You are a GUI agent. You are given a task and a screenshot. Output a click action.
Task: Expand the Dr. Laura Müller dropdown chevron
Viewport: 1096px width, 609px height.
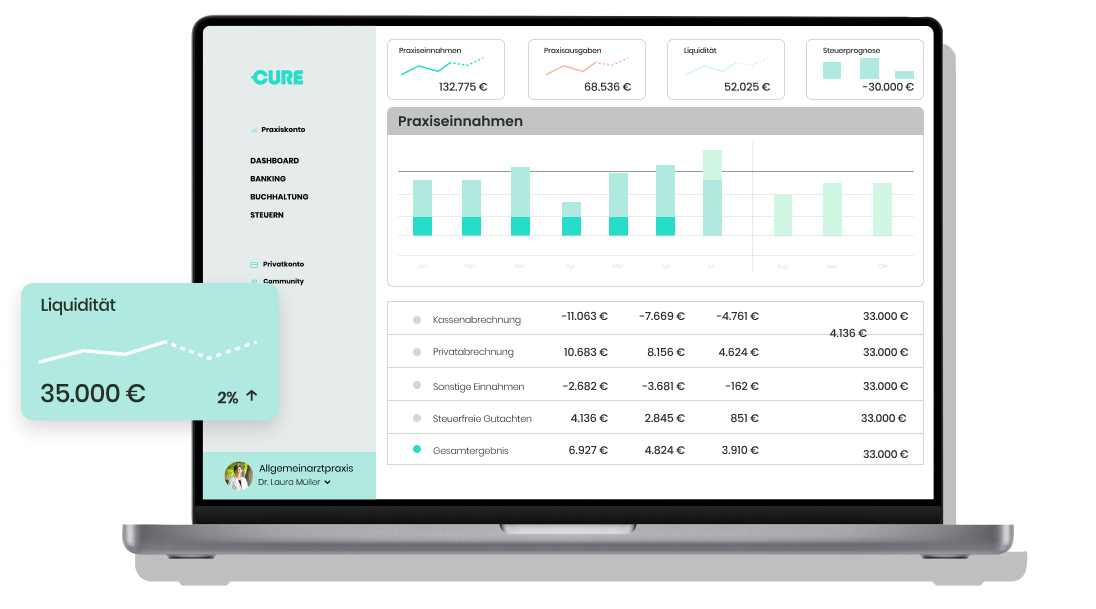(327, 482)
